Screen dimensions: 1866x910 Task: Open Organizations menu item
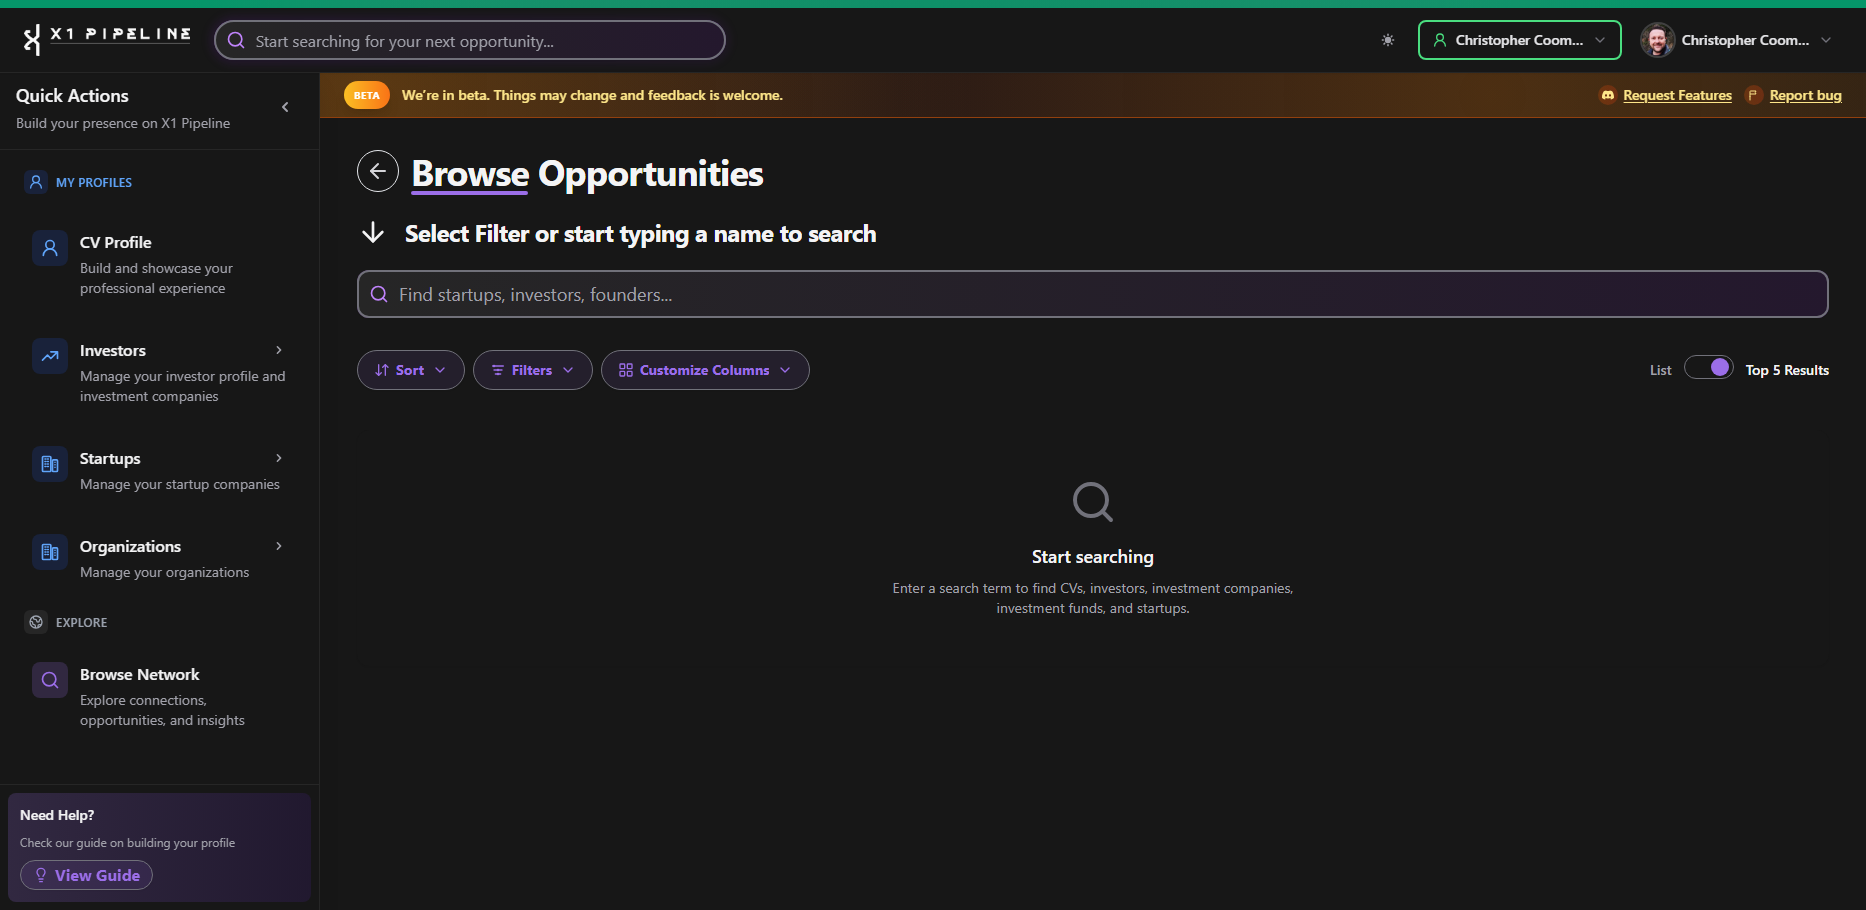[x=160, y=558]
